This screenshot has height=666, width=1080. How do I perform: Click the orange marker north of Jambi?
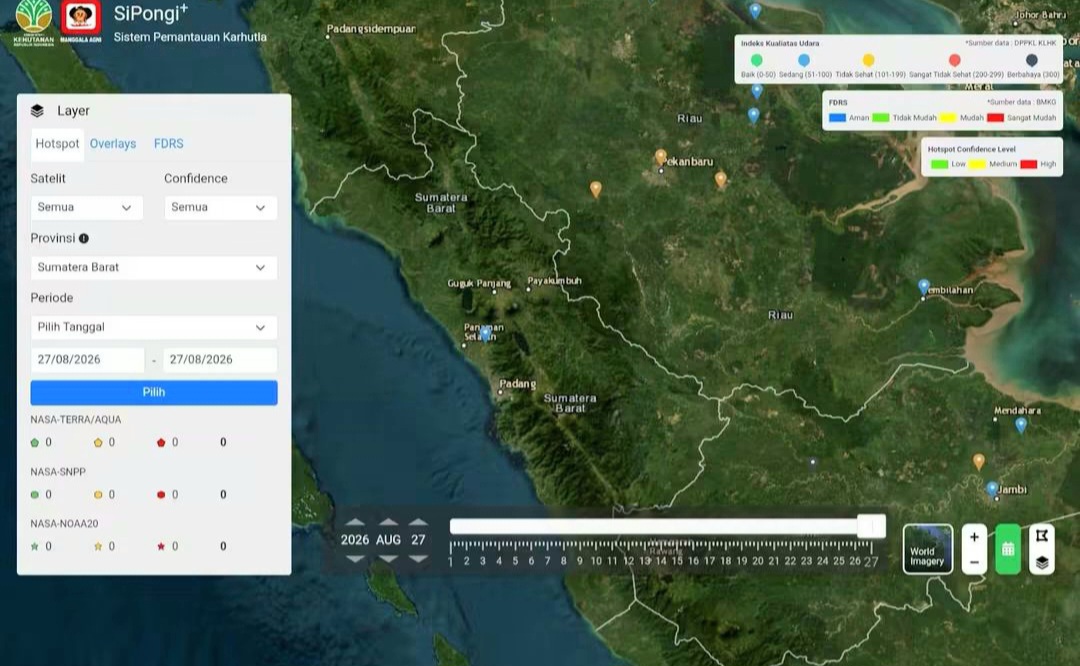pos(979,461)
